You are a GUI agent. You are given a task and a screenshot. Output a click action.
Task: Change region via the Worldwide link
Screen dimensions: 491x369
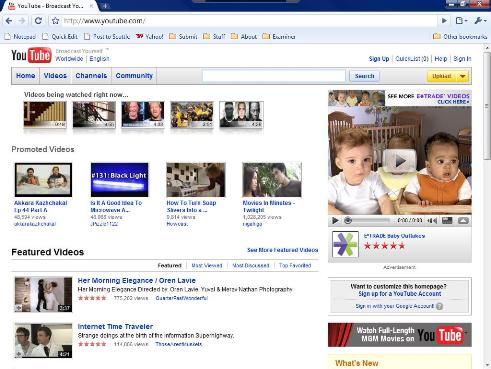(x=69, y=59)
